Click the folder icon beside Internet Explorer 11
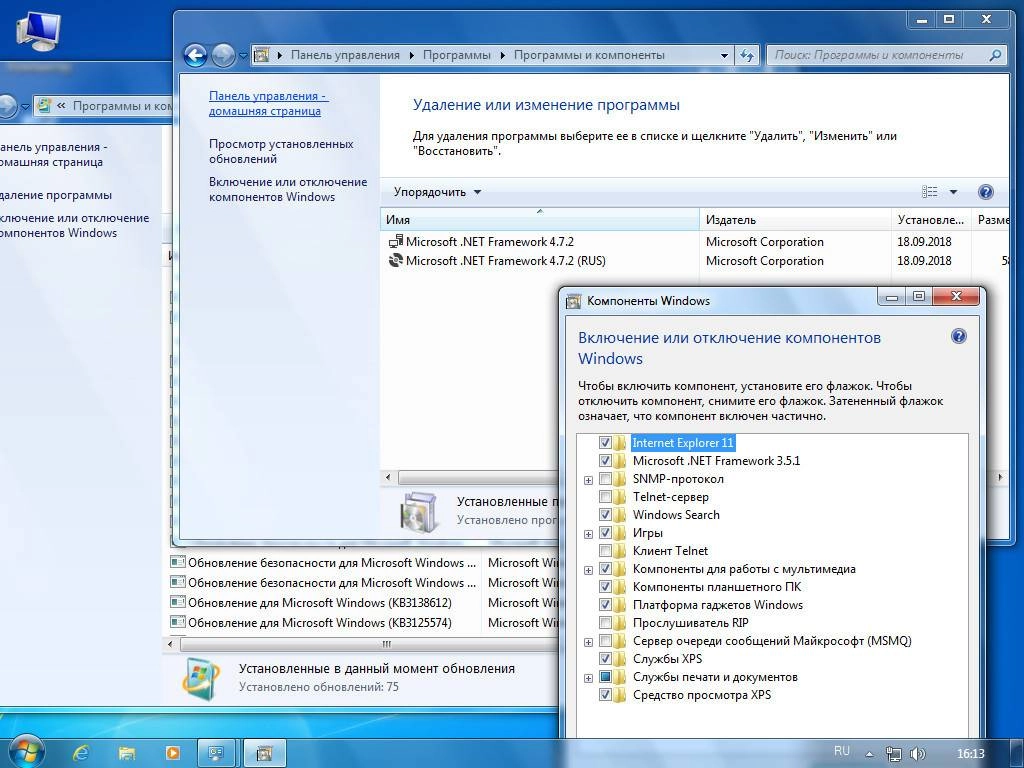This screenshot has width=1024, height=768. click(620, 443)
